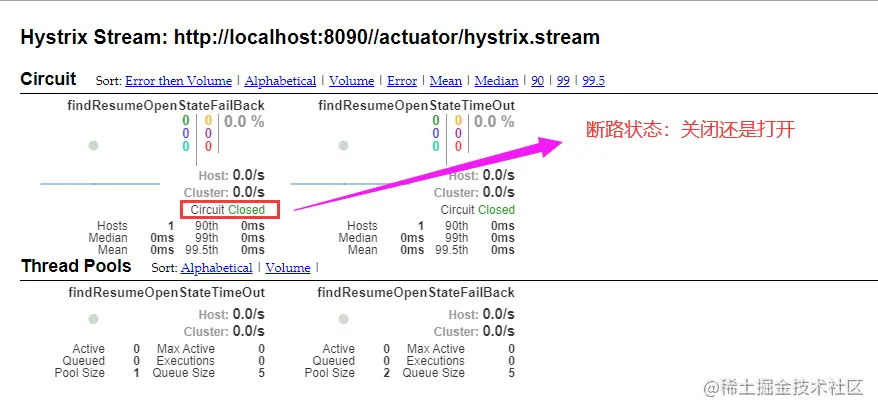Click Active value in TimeOut thread pool
878x412 pixels.
136,349
